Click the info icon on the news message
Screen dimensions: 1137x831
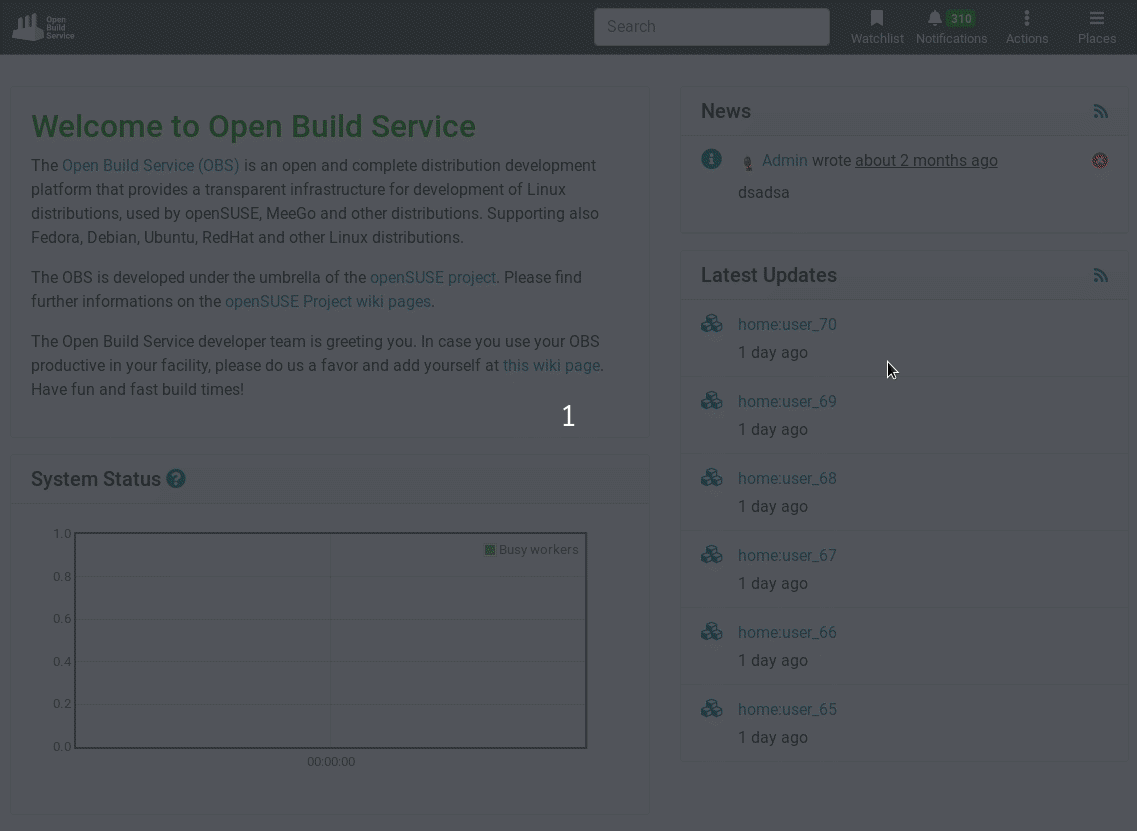711,158
